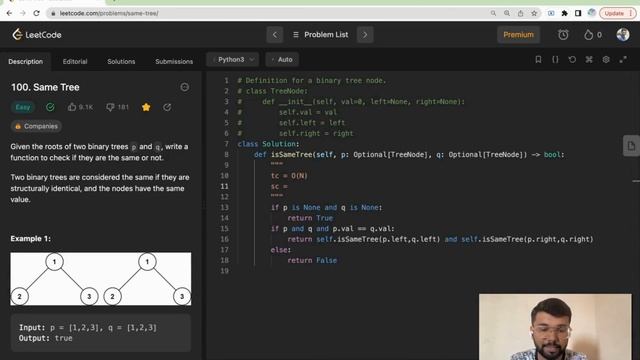Click the Easy difficulty badge
Viewport: 640px width, 360px height.
tap(23, 107)
